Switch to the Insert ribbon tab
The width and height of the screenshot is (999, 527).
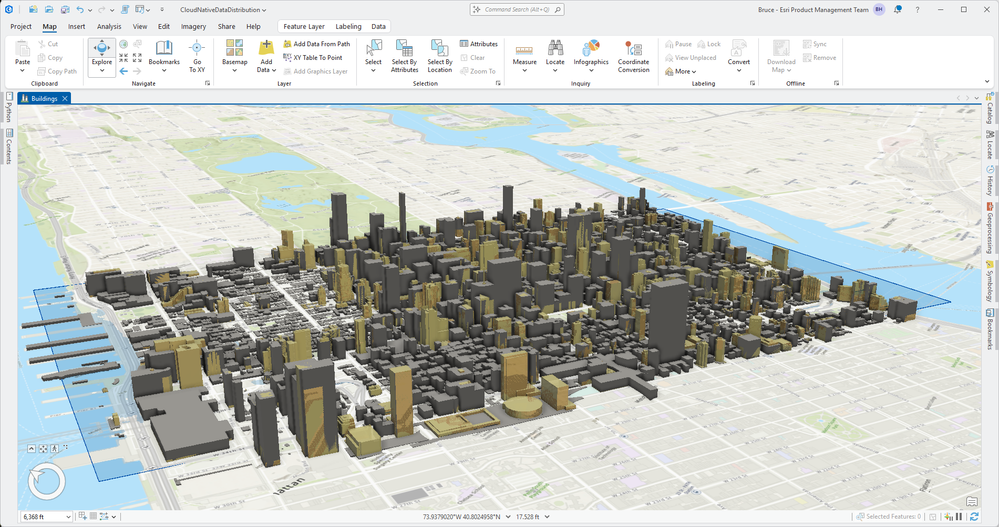point(76,27)
